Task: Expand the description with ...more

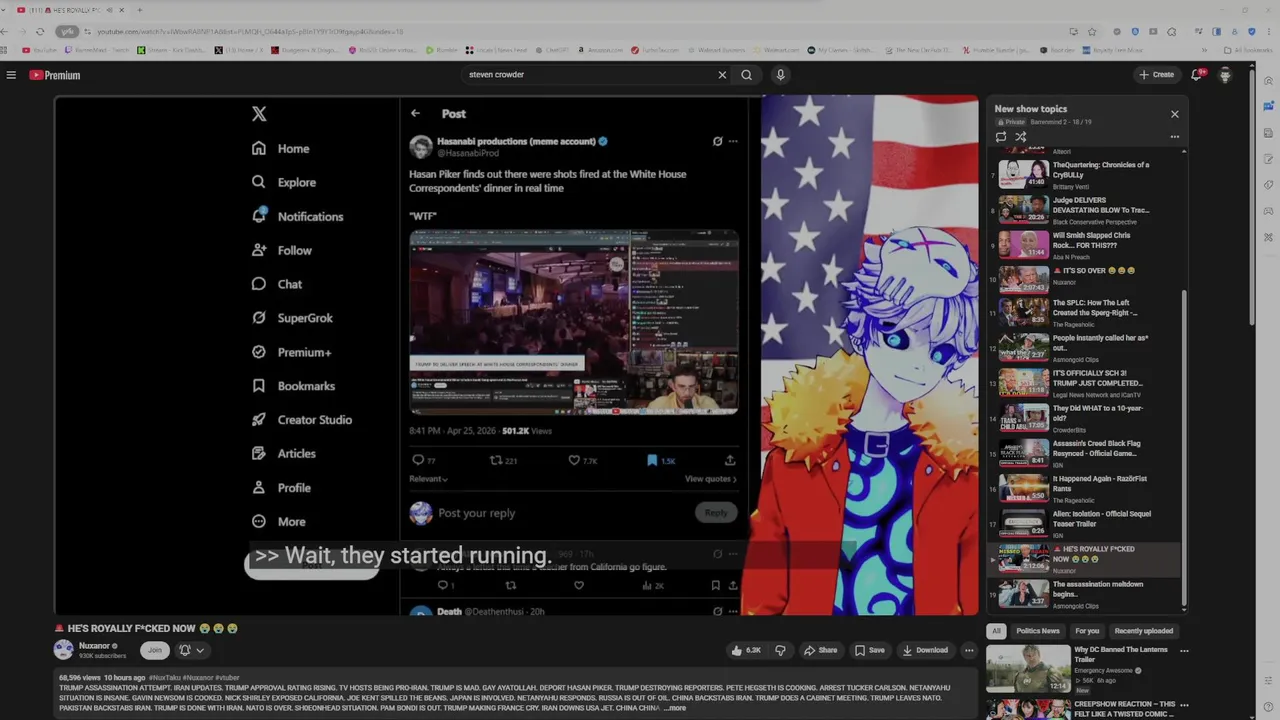Action: (x=675, y=708)
